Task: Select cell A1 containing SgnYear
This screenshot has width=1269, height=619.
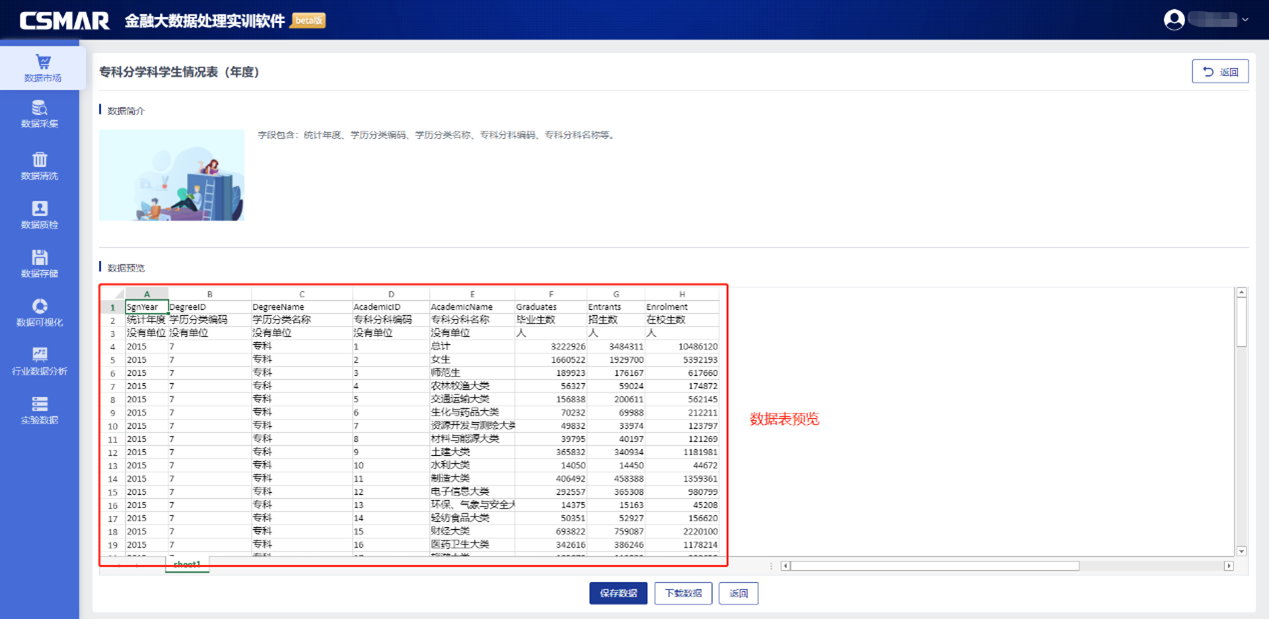Action: coord(146,307)
